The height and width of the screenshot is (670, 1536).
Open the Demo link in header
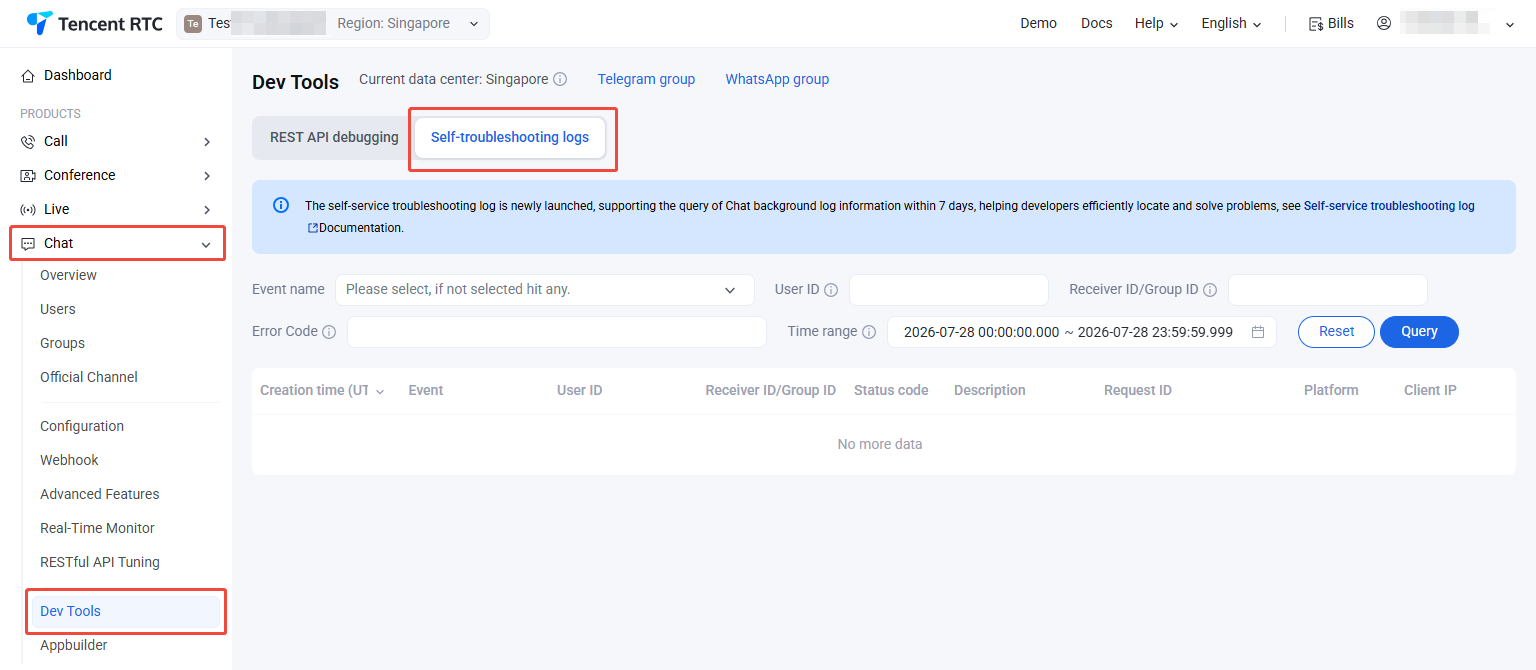[x=1038, y=23]
